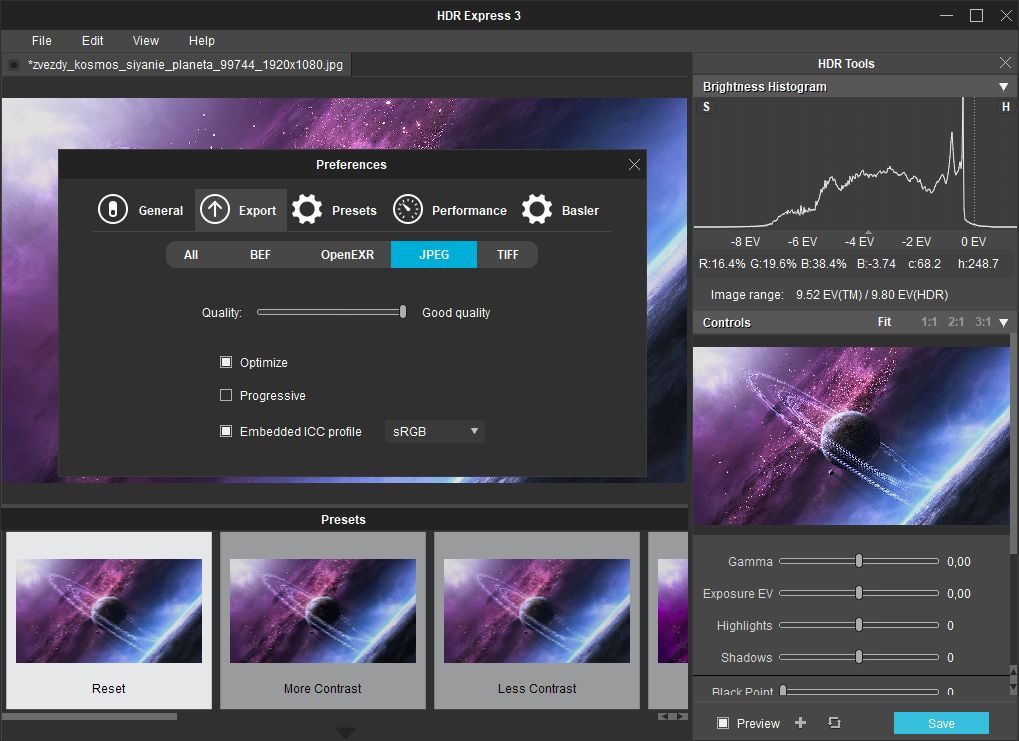Open the View menu
This screenshot has height=741, width=1019.
146,40
